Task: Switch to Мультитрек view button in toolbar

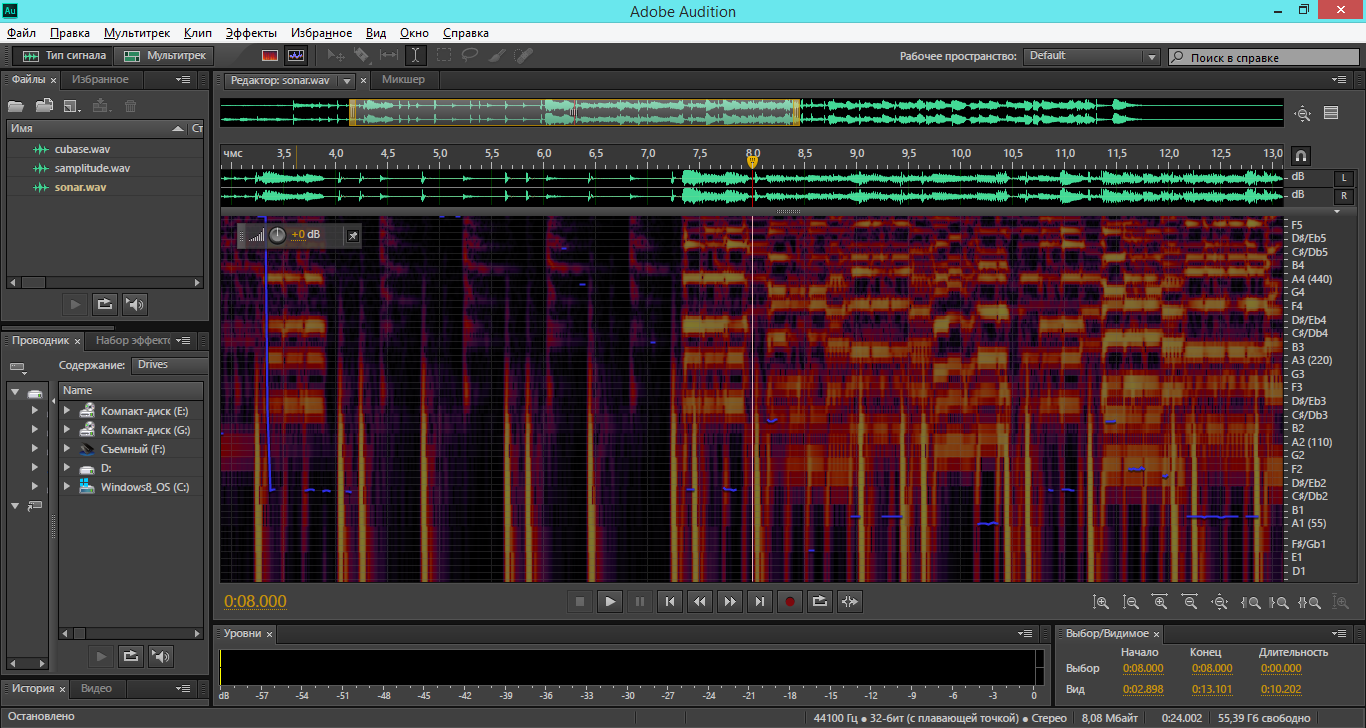Action: [165, 56]
